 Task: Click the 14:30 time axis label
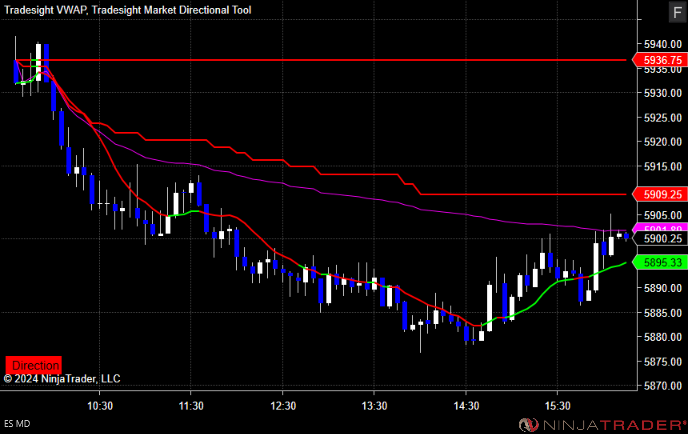point(466,406)
